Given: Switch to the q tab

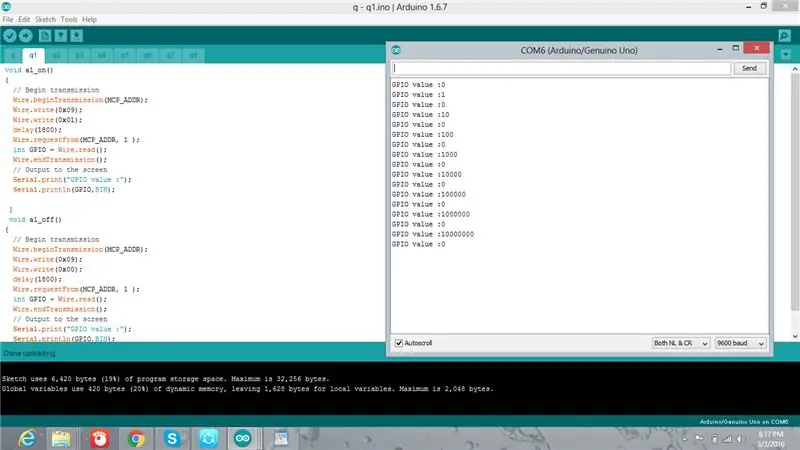Looking at the screenshot, I should (13, 55).
